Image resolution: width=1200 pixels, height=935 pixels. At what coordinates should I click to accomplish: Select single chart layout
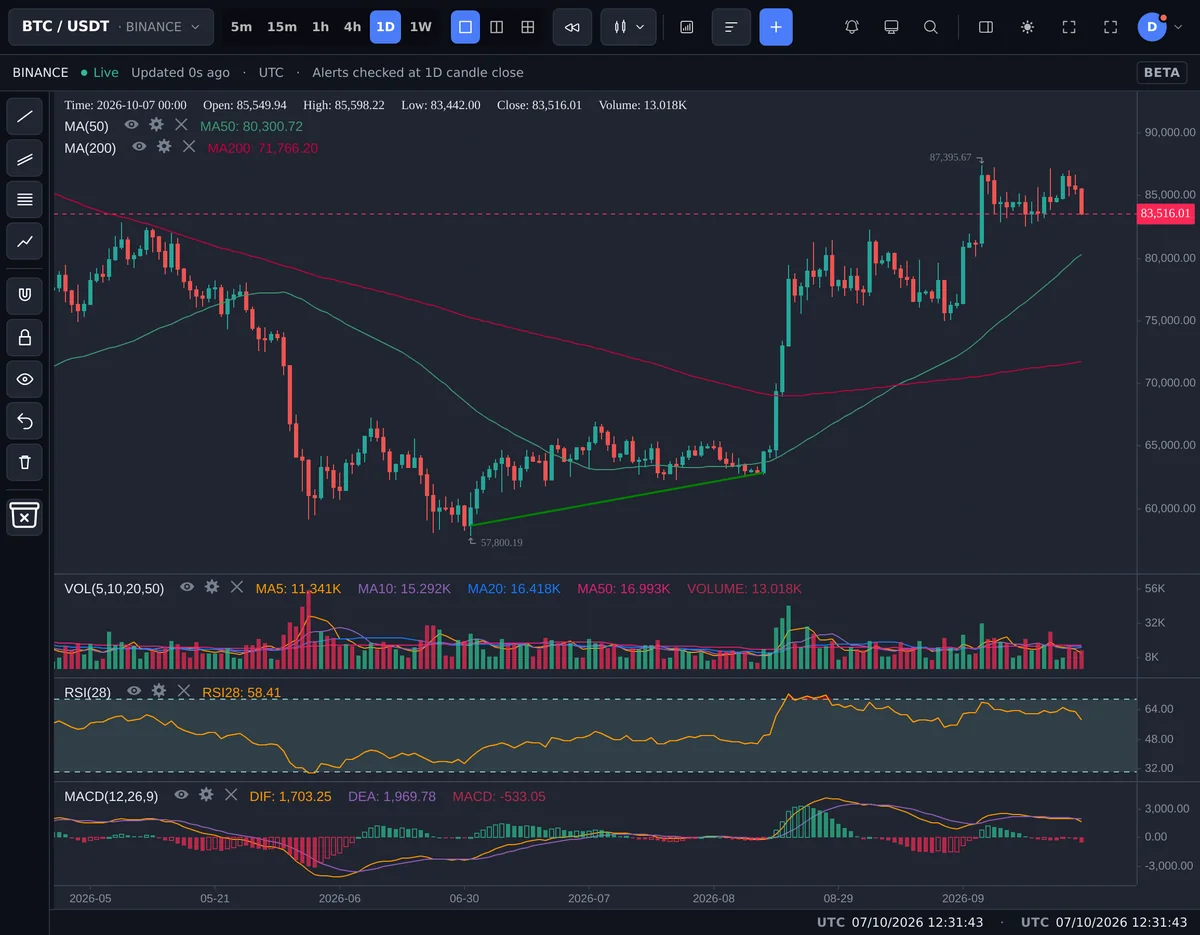pyautogui.click(x=465, y=27)
